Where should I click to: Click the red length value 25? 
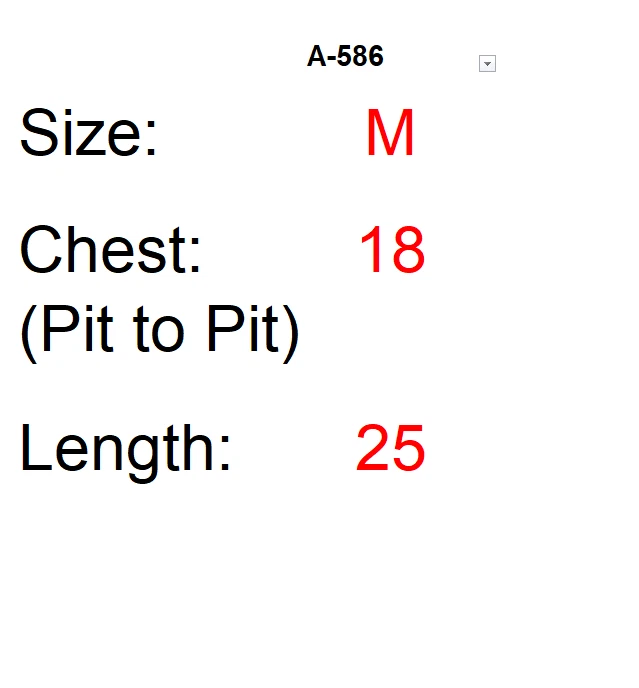click(390, 449)
